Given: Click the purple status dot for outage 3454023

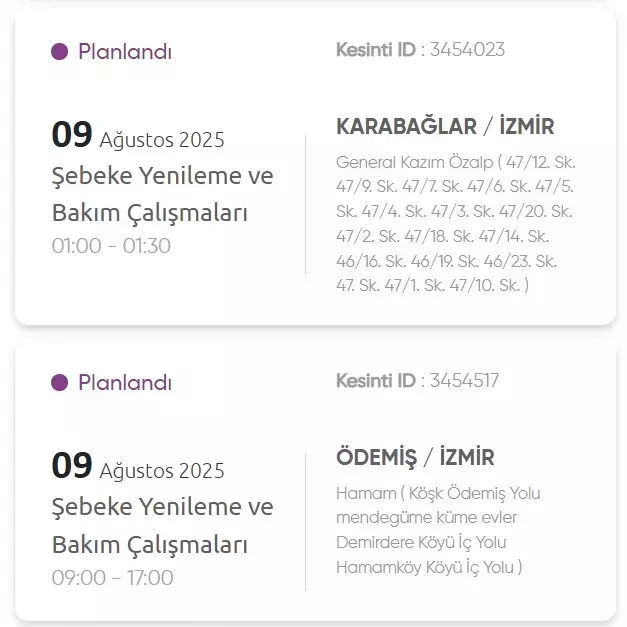Looking at the screenshot, I should 60,52.
